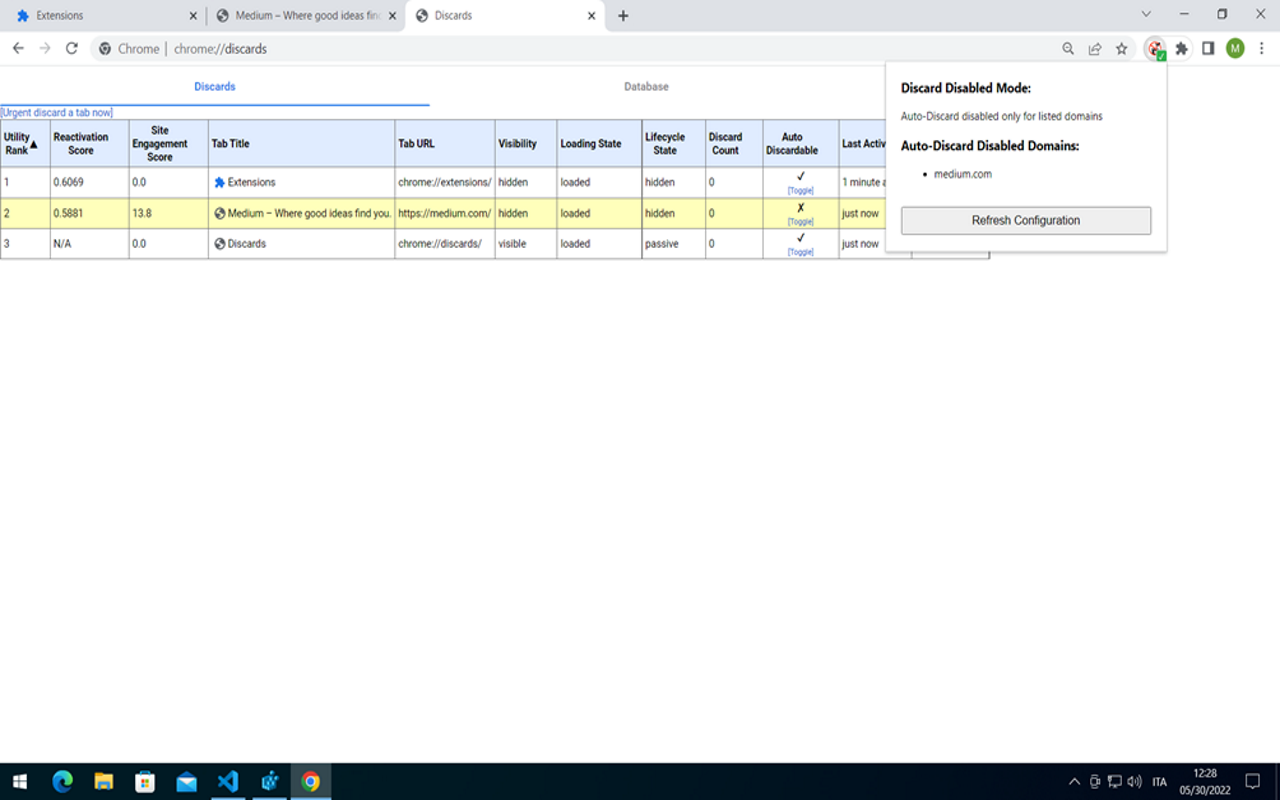Click the ITA language indicator
Image resolution: width=1280 pixels, height=800 pixels.
[1159, 782]
